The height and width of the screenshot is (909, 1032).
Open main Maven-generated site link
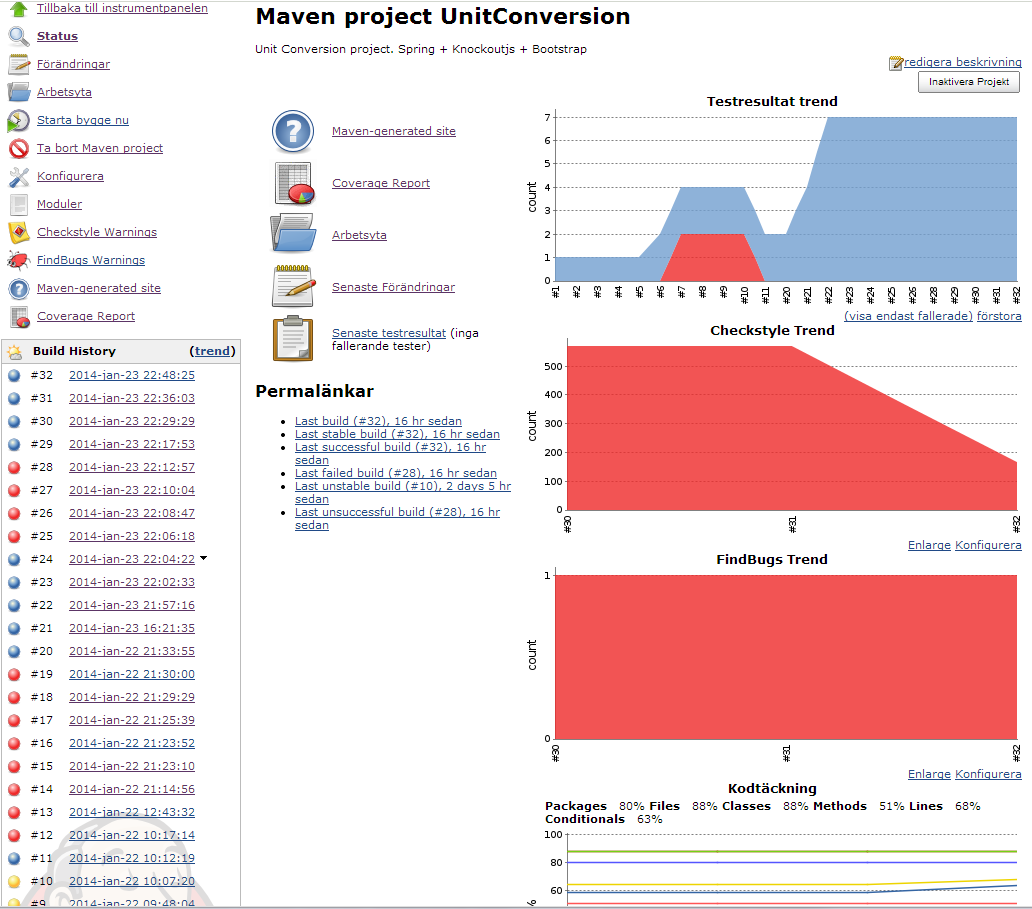(x=394, y=131)
